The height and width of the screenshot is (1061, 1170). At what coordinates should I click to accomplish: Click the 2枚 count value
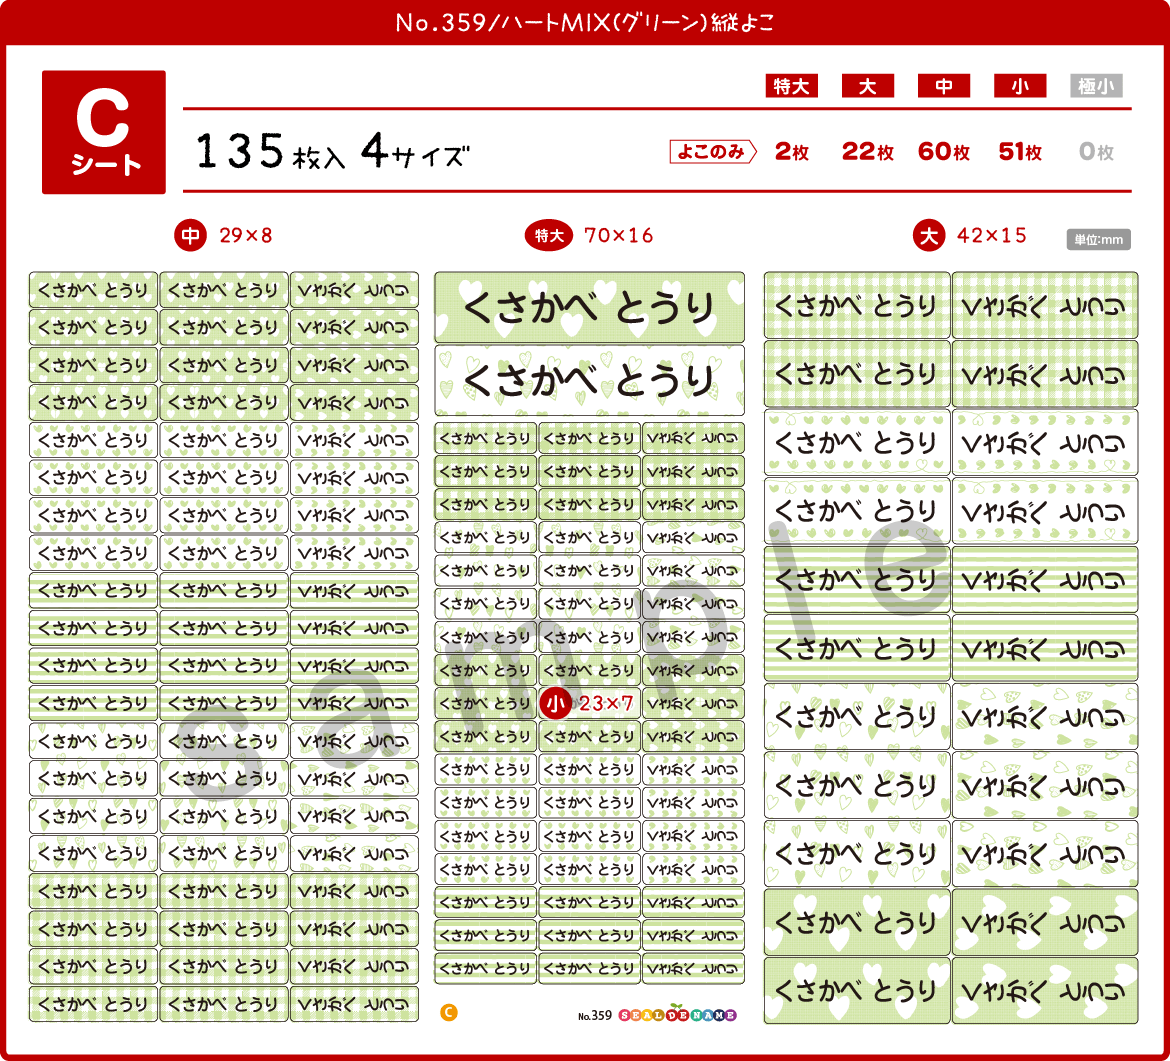click(792, 151)
